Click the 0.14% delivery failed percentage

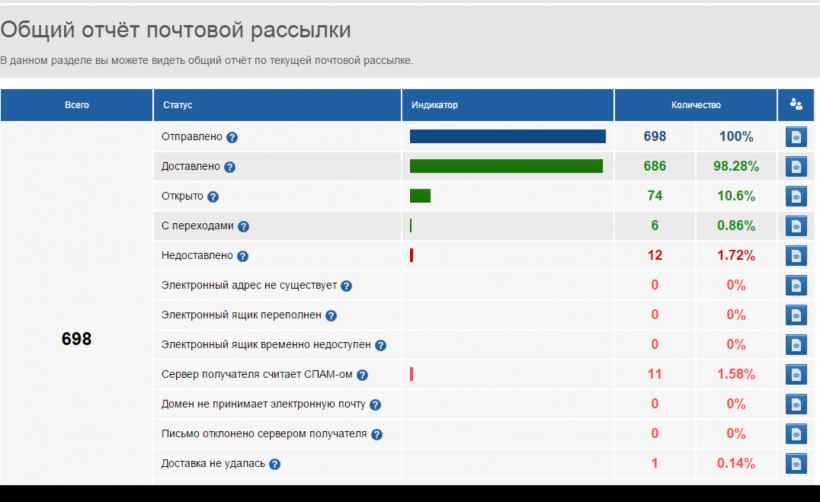click(x=736, y=463)
